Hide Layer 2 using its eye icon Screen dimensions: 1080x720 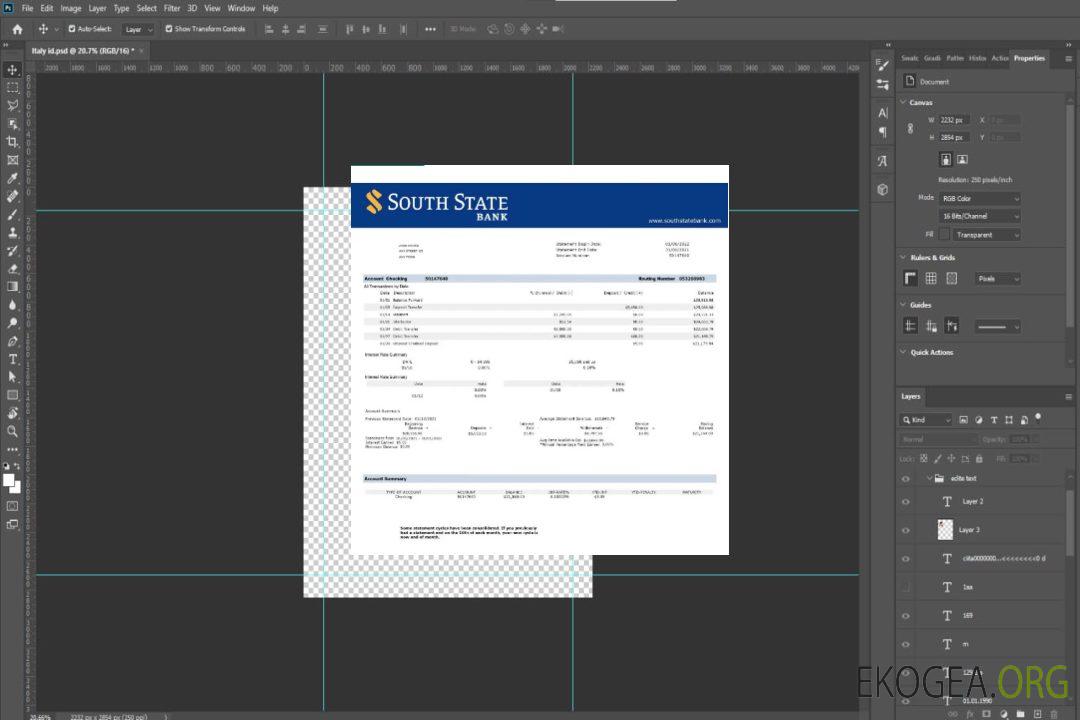(x=906, y=502)
